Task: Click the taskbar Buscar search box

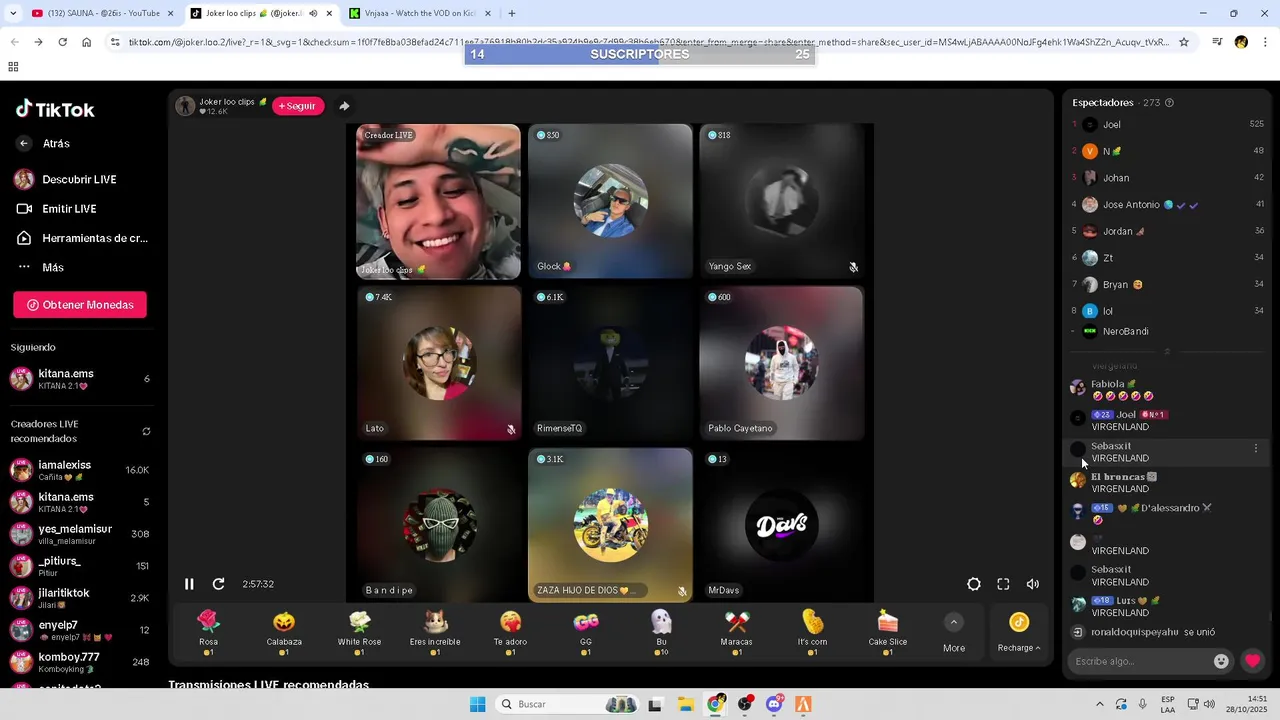Action: 567,704
